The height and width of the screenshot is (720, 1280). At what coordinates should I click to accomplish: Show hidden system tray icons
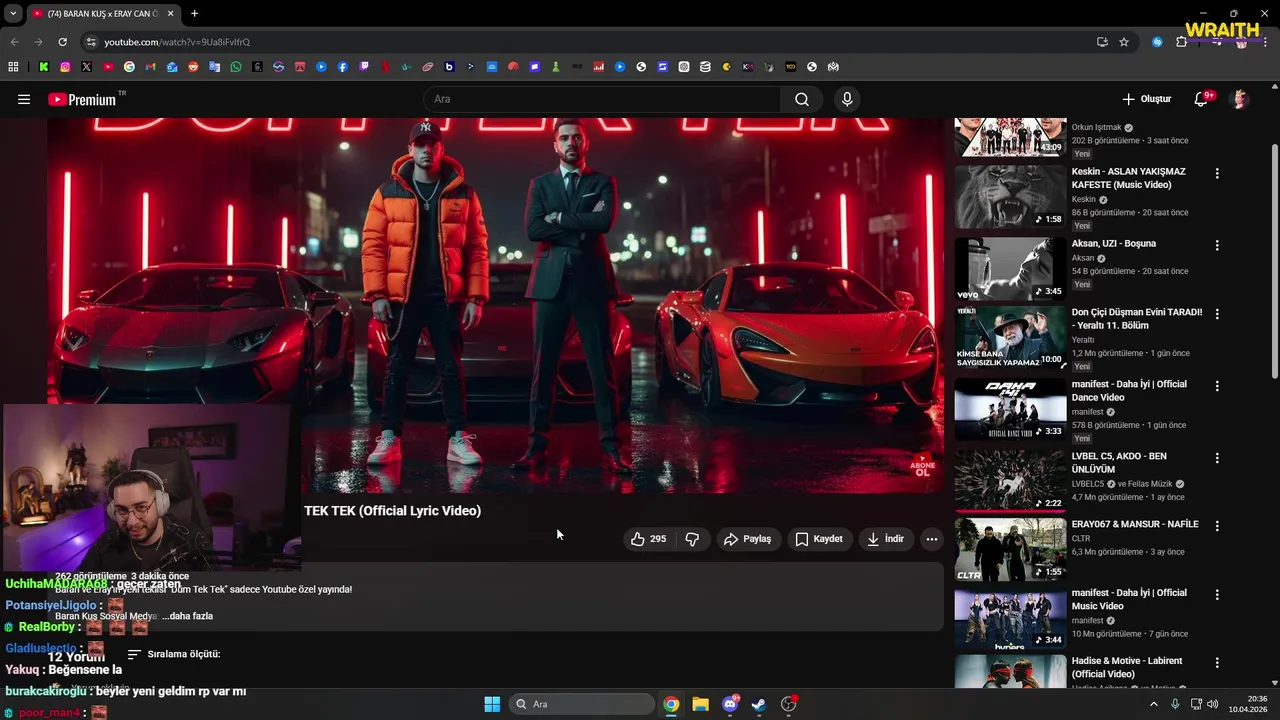(1153, 704)
